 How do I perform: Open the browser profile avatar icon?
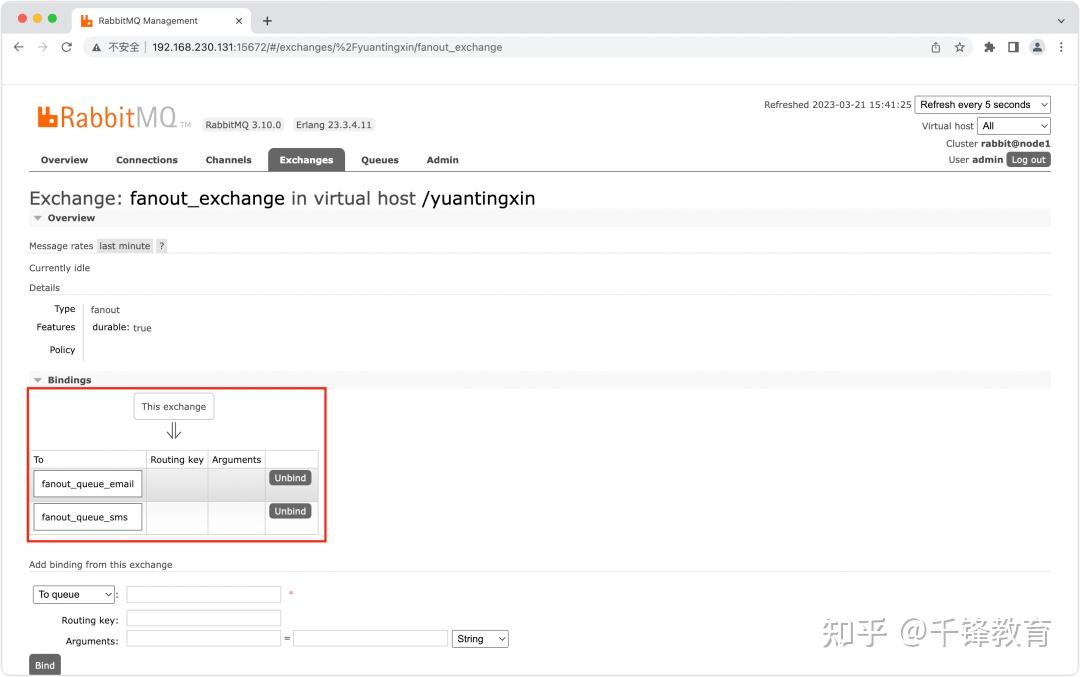(1037, 46)
